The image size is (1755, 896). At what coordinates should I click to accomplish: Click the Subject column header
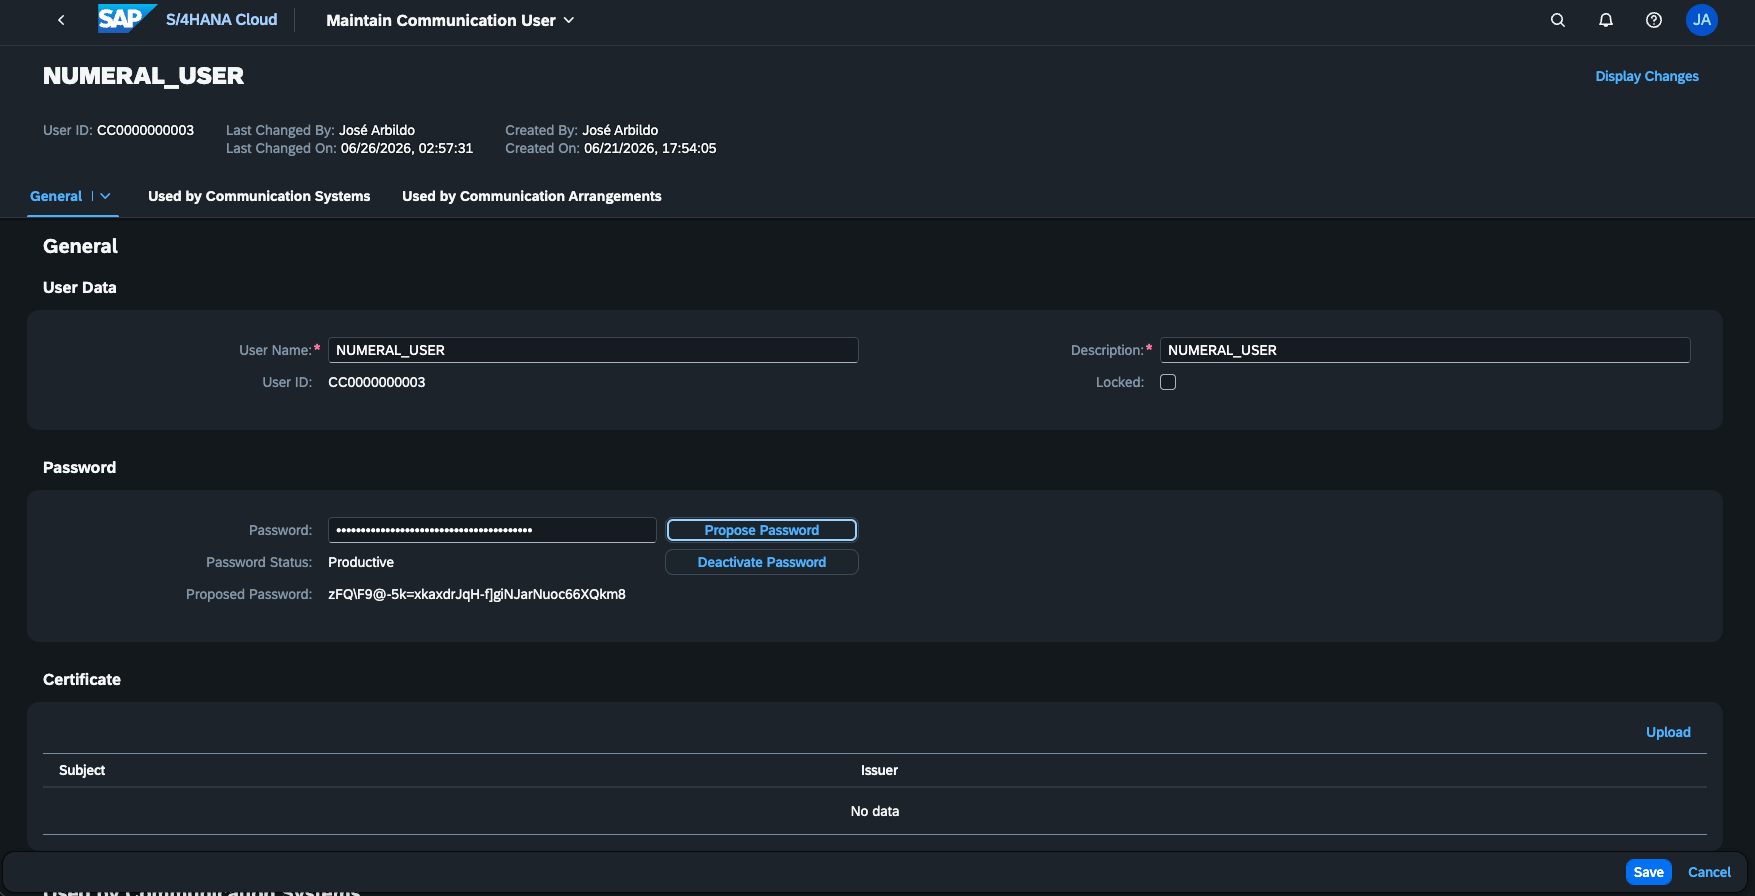coord(82,770)
